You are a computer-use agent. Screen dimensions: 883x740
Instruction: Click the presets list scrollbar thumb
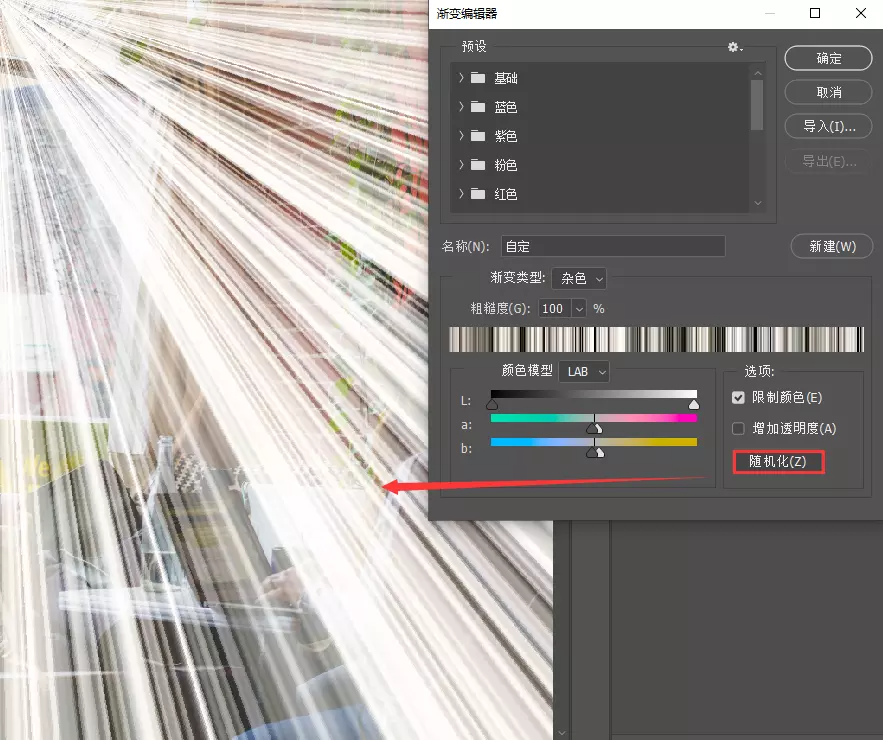tap(757, 105)
